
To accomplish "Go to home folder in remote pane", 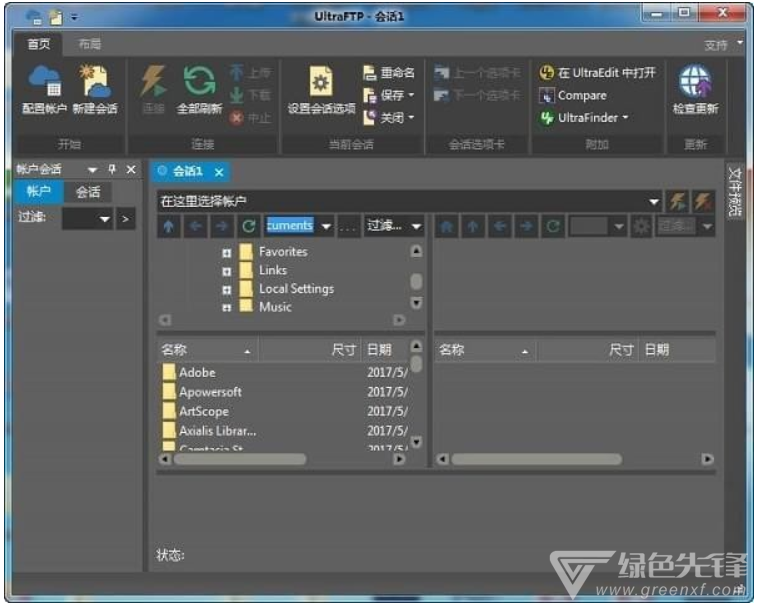I will pyautogui.click(x=447, y=226).
